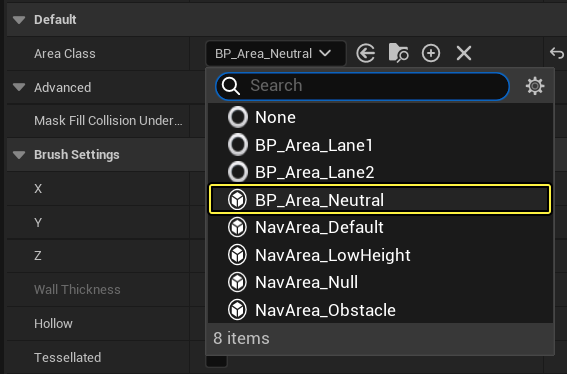Viewport: 567px width, 374px height.
Task: Click the Tessellated property label
Action: (68, 358)
